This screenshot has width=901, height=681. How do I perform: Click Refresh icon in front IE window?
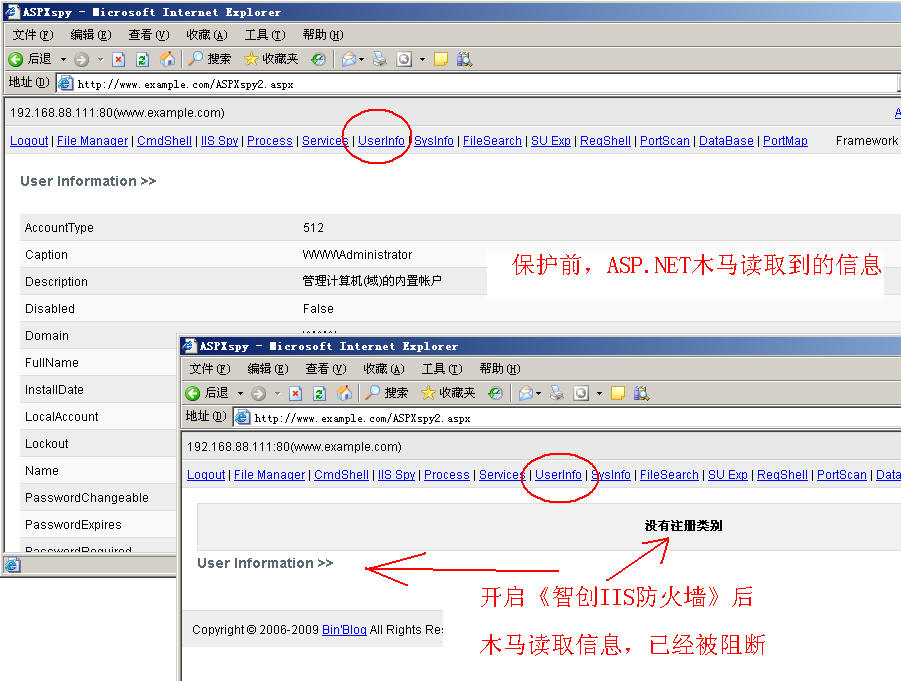click(319, 393)
